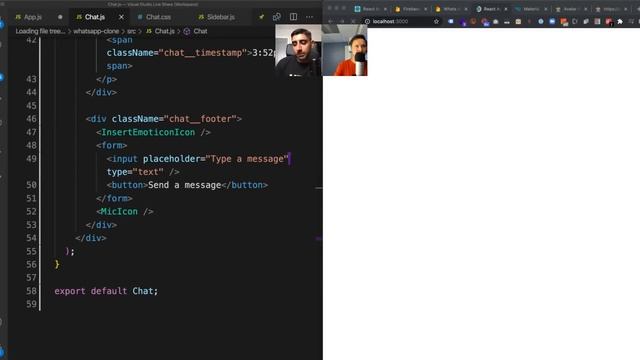
Task: Click the chat__footer div line
Action: coord(164,119)
